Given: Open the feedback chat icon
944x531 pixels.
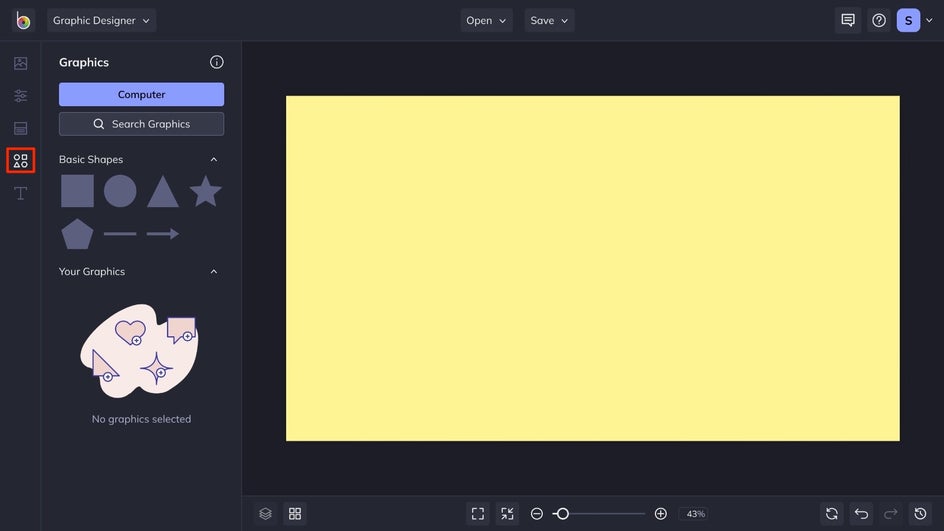Looking at the screenshot, I should click(x=848, y=20).
